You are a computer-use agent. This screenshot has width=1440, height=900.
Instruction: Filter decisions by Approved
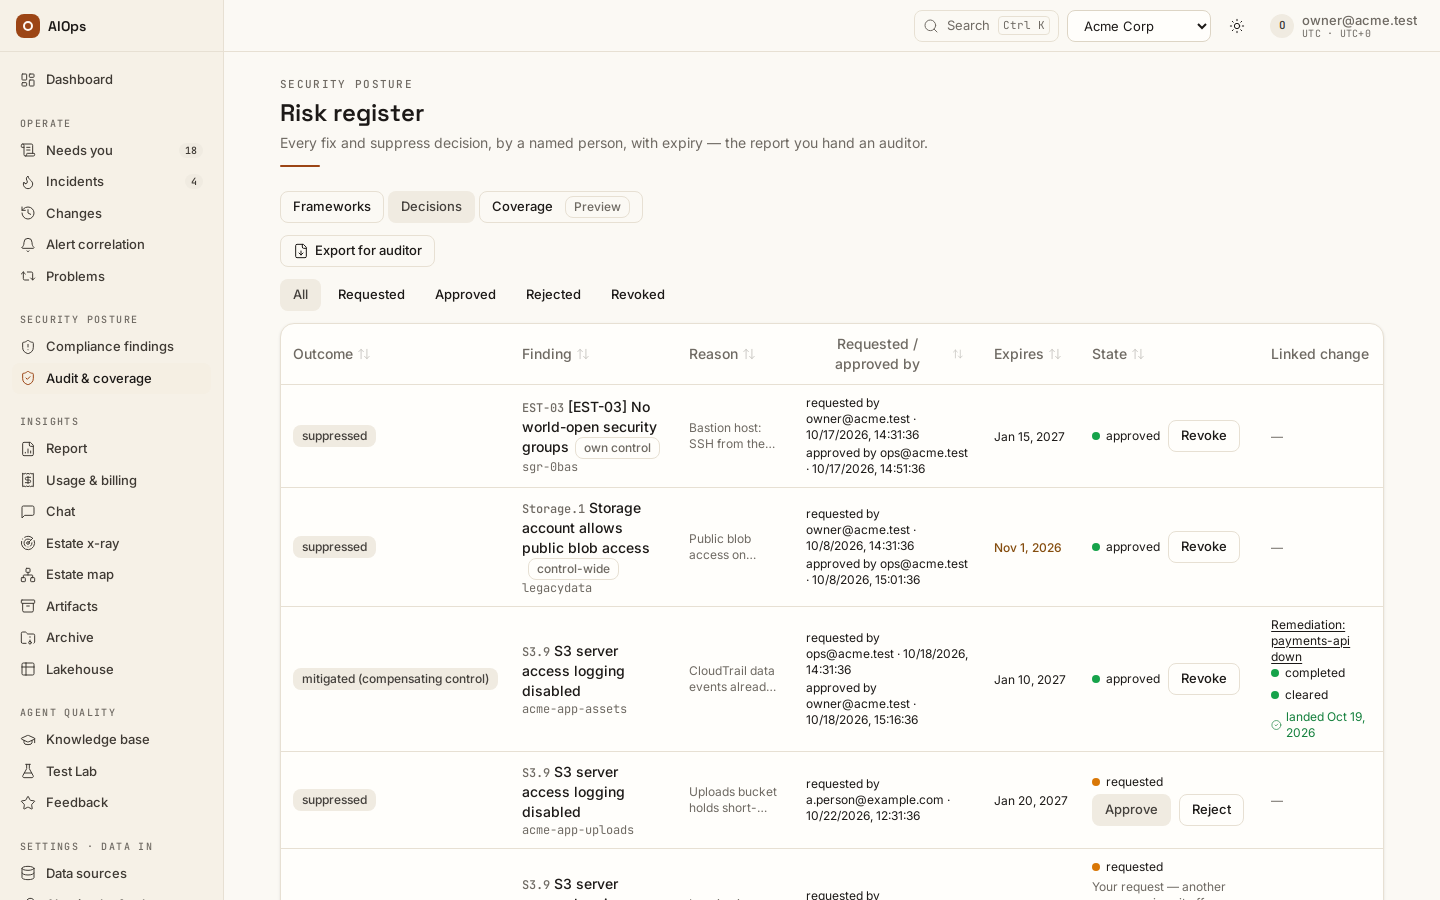point(465,295)
